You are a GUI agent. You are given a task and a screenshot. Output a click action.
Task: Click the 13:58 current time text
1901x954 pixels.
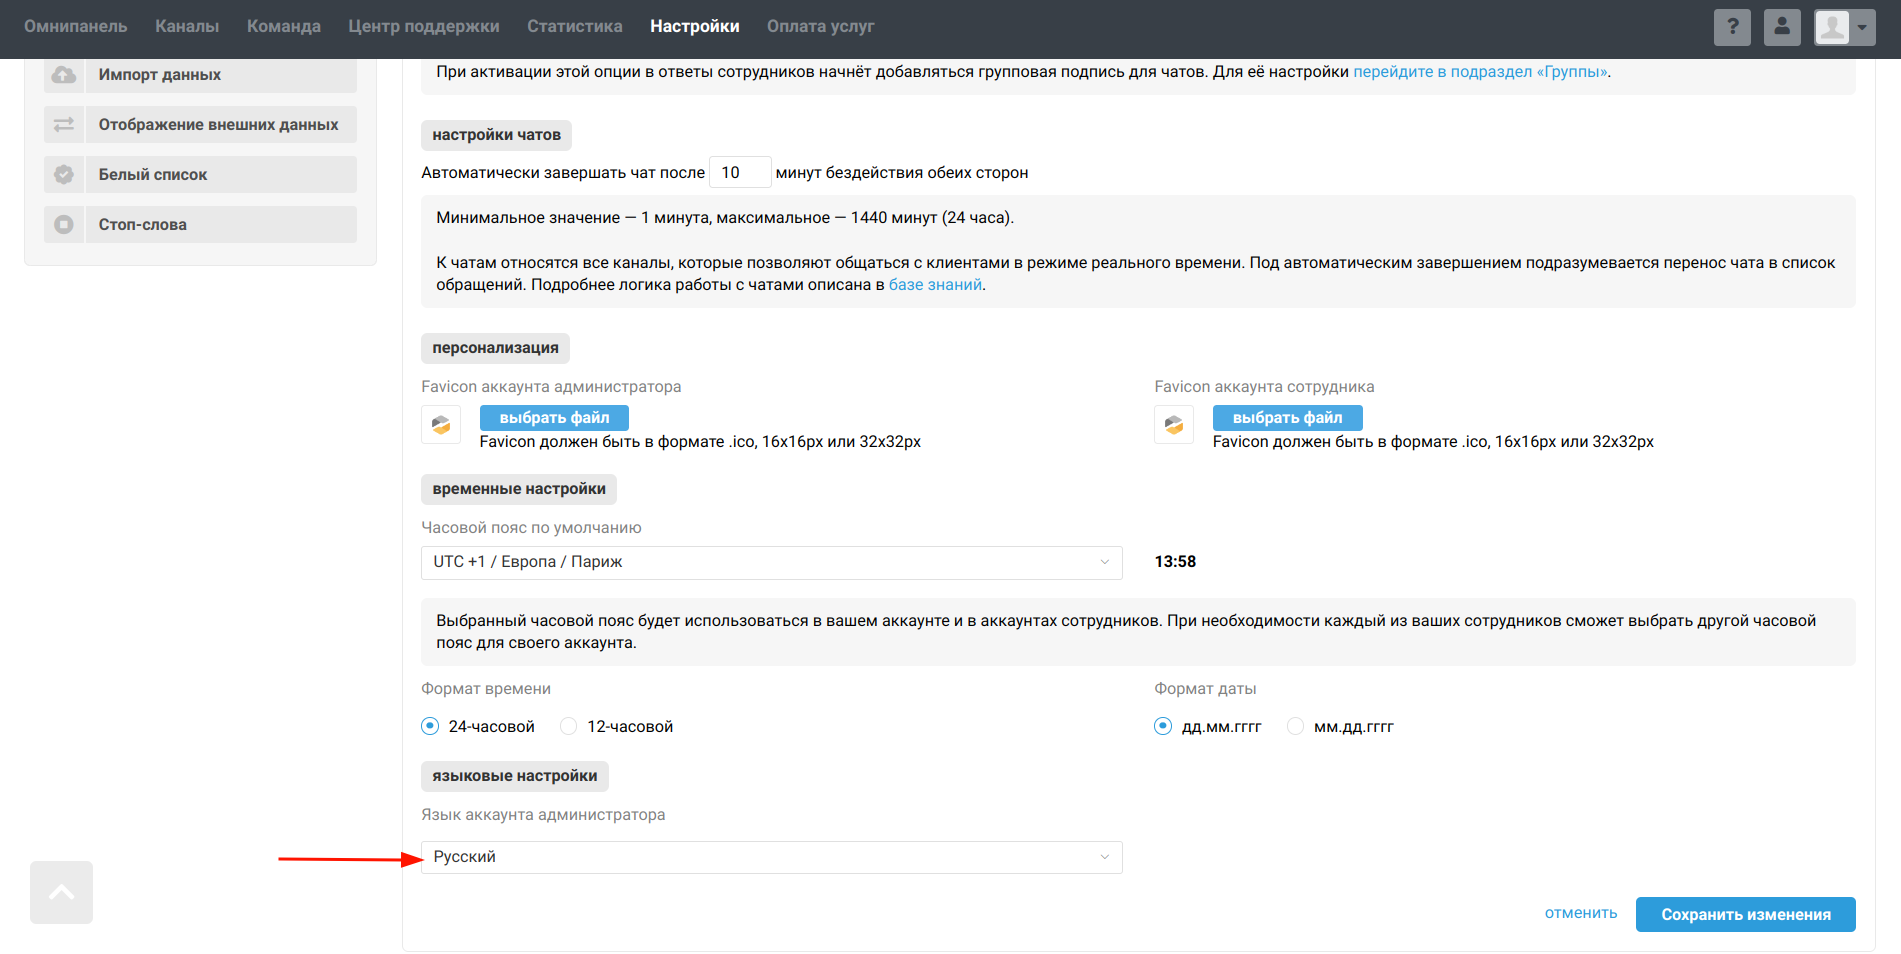1175,562
